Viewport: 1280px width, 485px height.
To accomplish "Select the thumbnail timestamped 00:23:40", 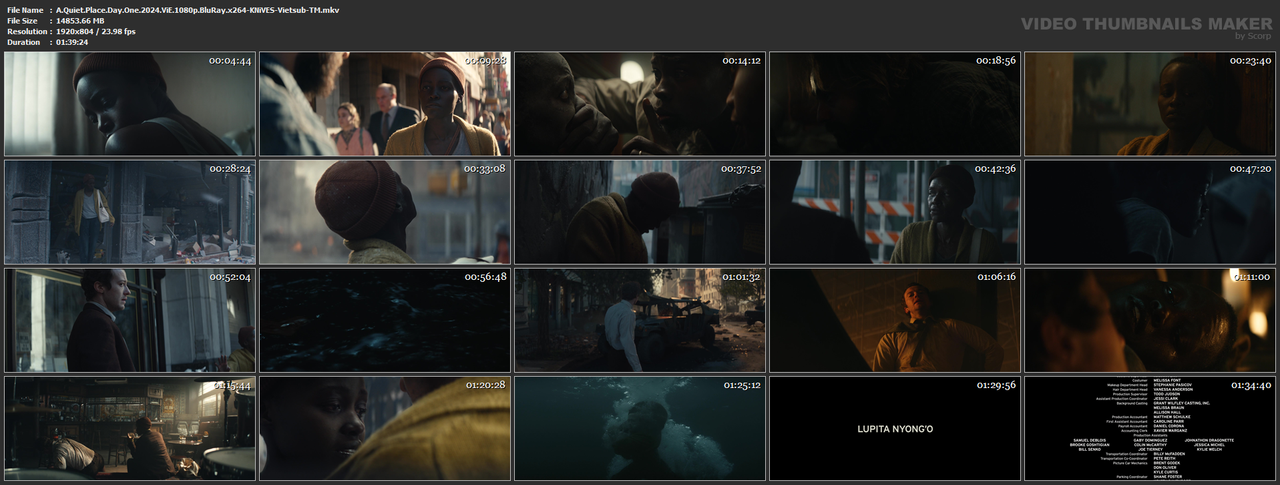I will [x=1150, y=104].
